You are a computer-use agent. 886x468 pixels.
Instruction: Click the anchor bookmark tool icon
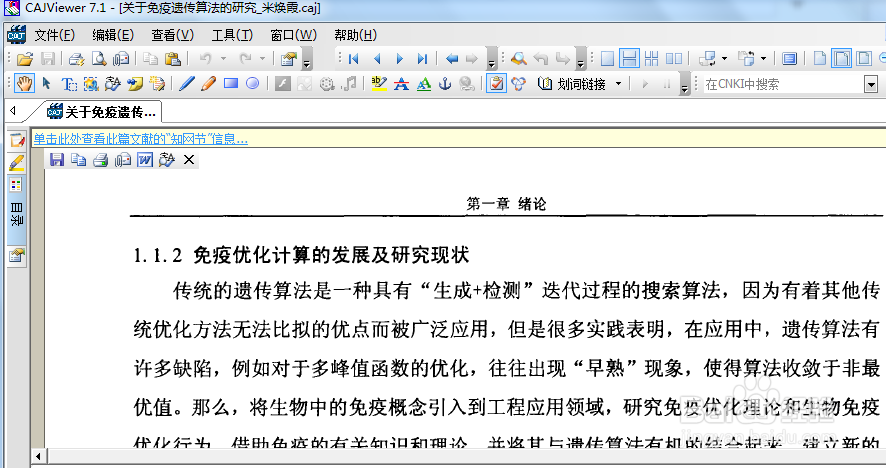click(x=445, y=84)
